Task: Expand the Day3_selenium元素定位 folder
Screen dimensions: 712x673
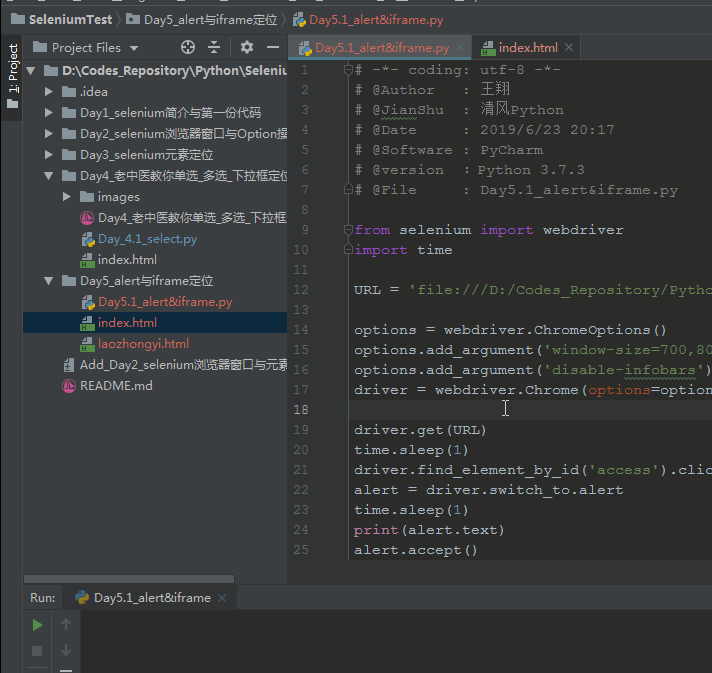Action: tap(49, 155)
